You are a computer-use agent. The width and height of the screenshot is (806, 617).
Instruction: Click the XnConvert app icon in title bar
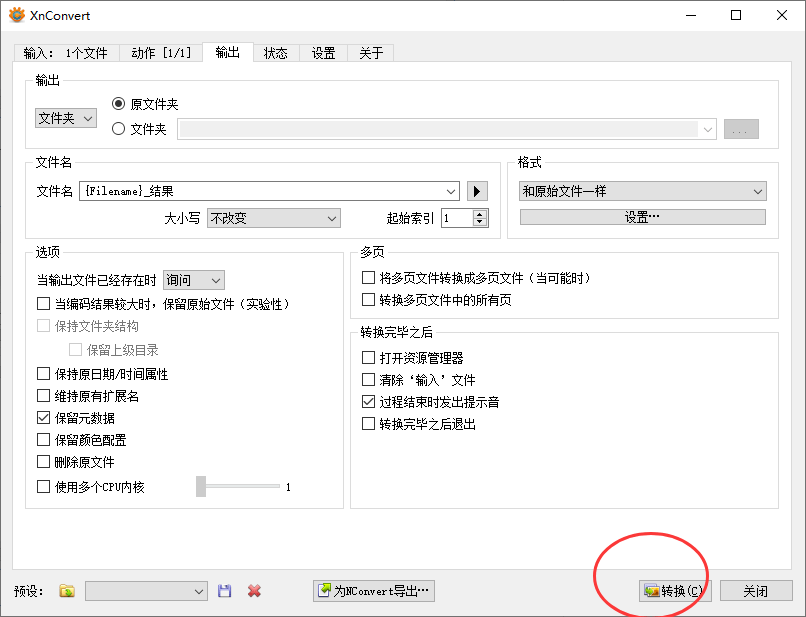pyautogui.click(x=16, y=15)
